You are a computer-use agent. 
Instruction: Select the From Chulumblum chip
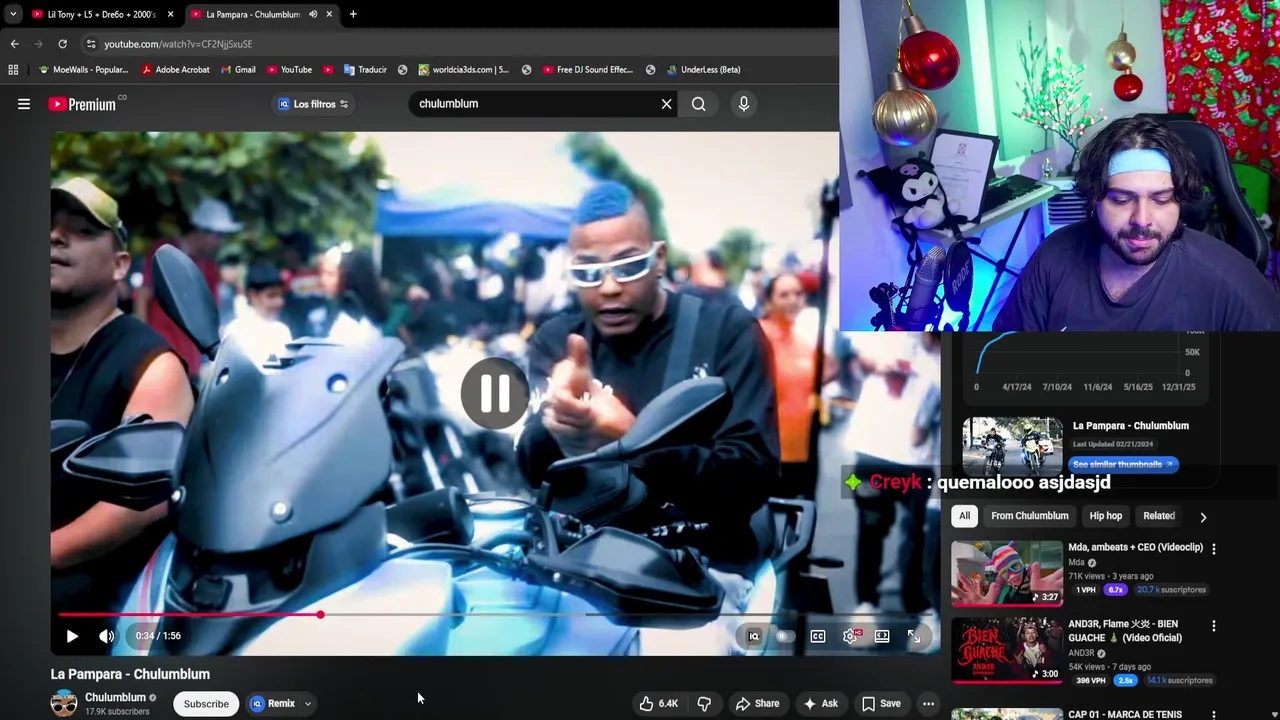click(1030, 516)
